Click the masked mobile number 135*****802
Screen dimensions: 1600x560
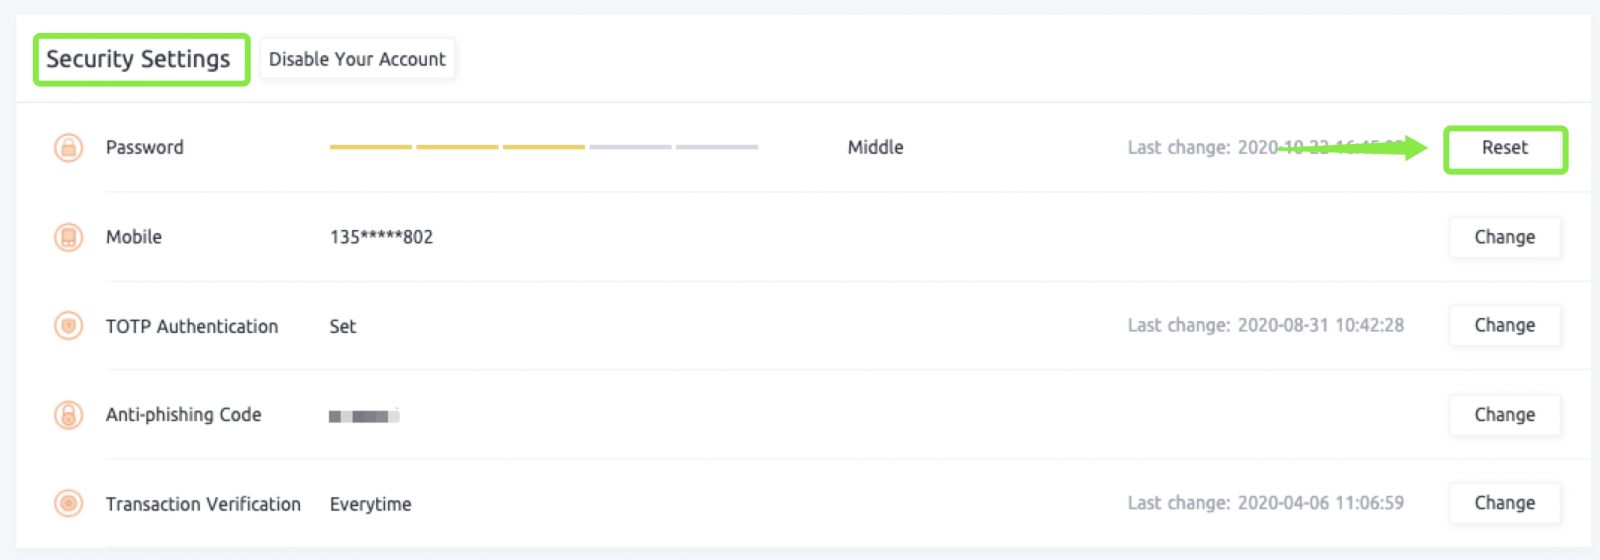click(x=381, y=237)
